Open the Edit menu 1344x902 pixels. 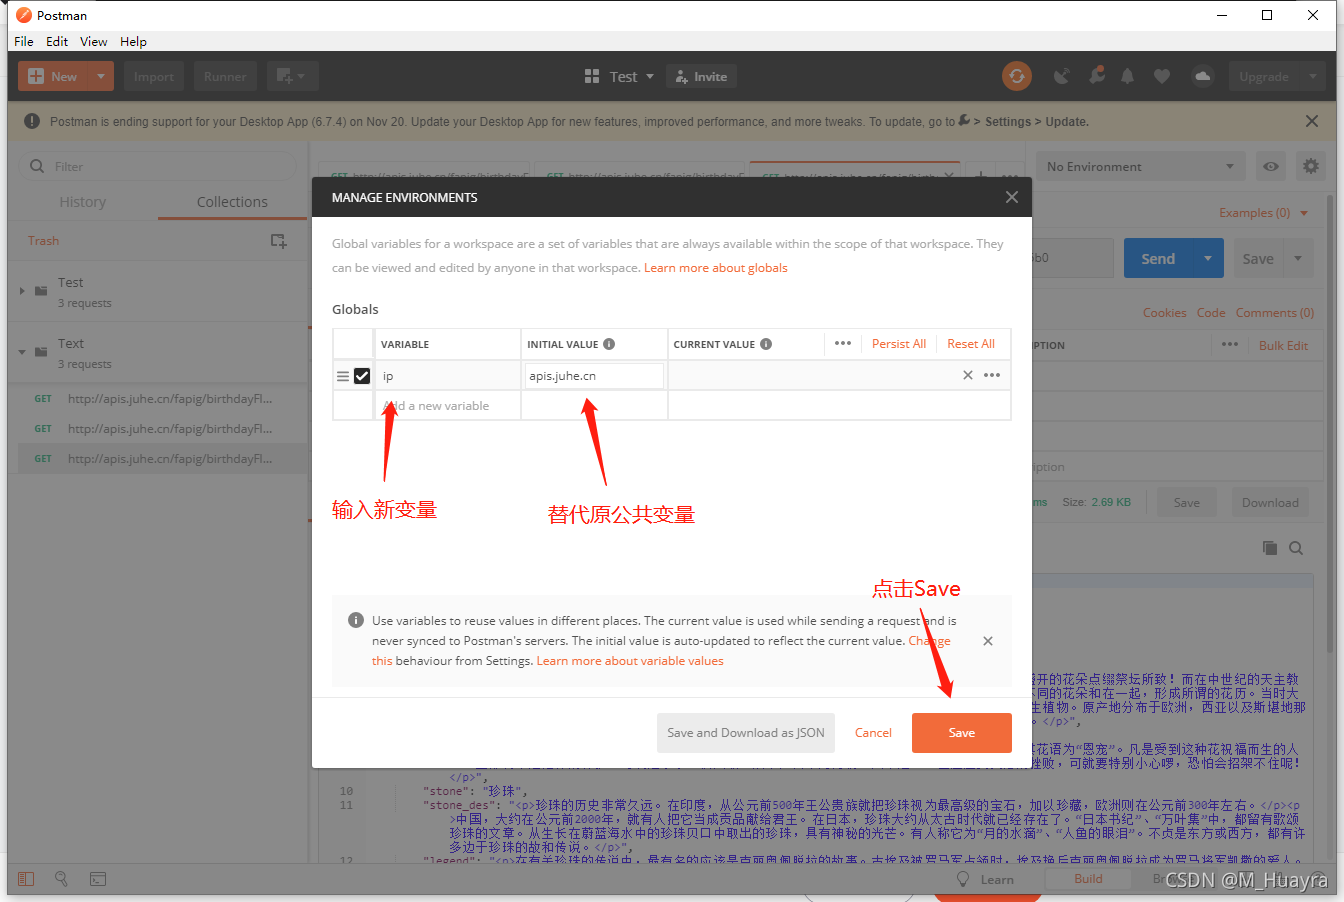pyautogui.click(x=57, y=41)
